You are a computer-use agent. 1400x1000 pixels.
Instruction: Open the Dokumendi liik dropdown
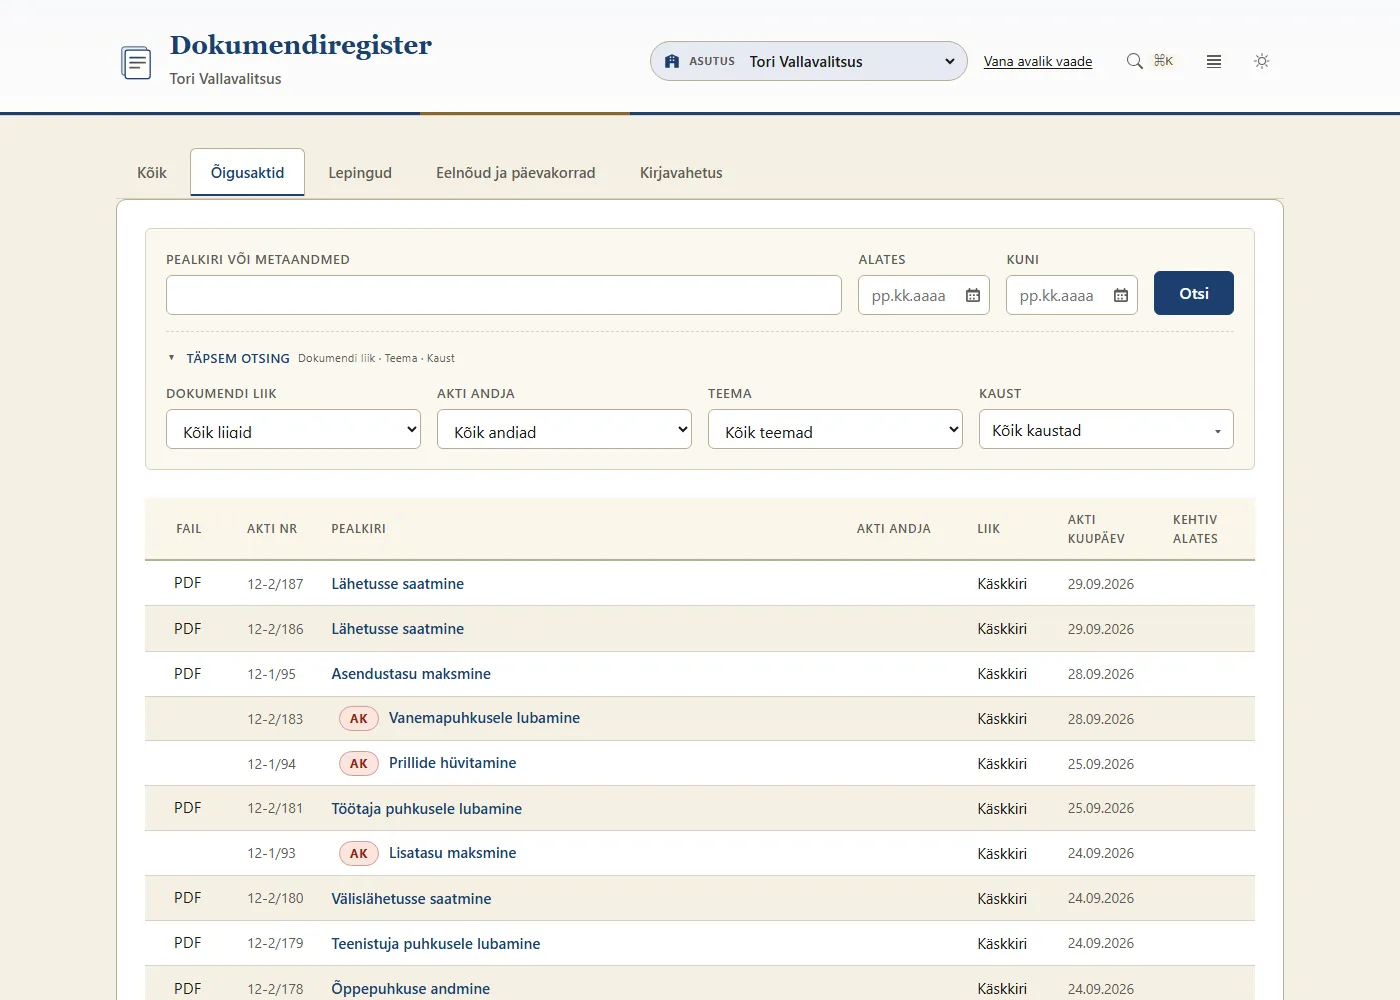click(293, 429)
